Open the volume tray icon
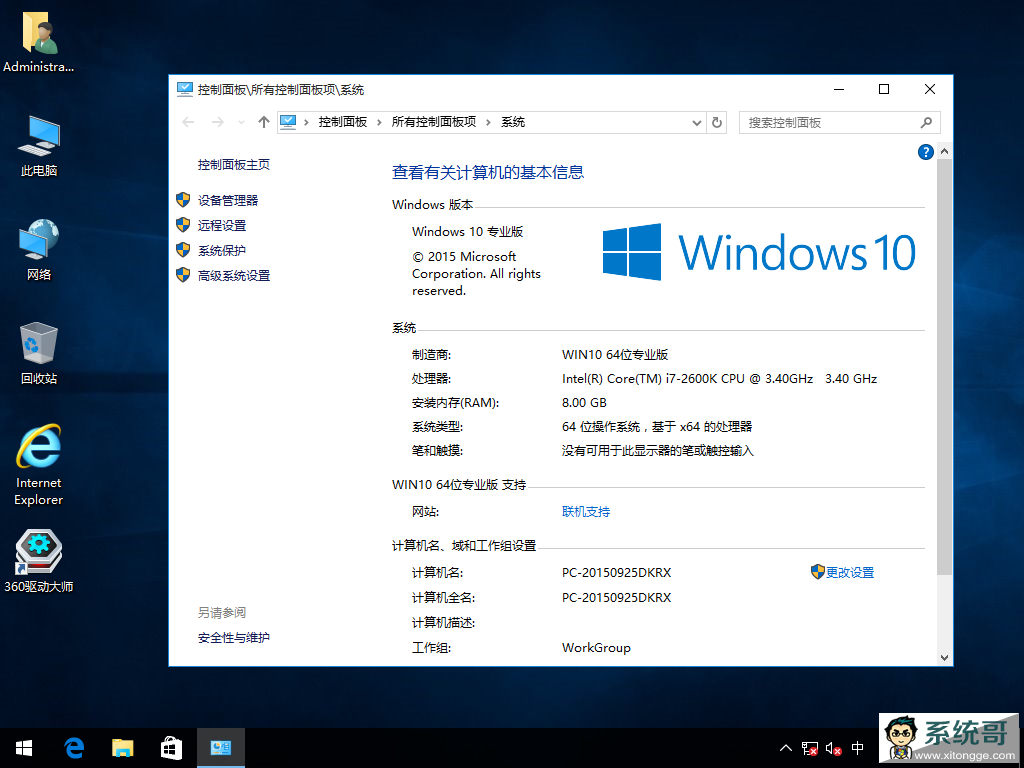1024x768 pixels. coord(833,748)
